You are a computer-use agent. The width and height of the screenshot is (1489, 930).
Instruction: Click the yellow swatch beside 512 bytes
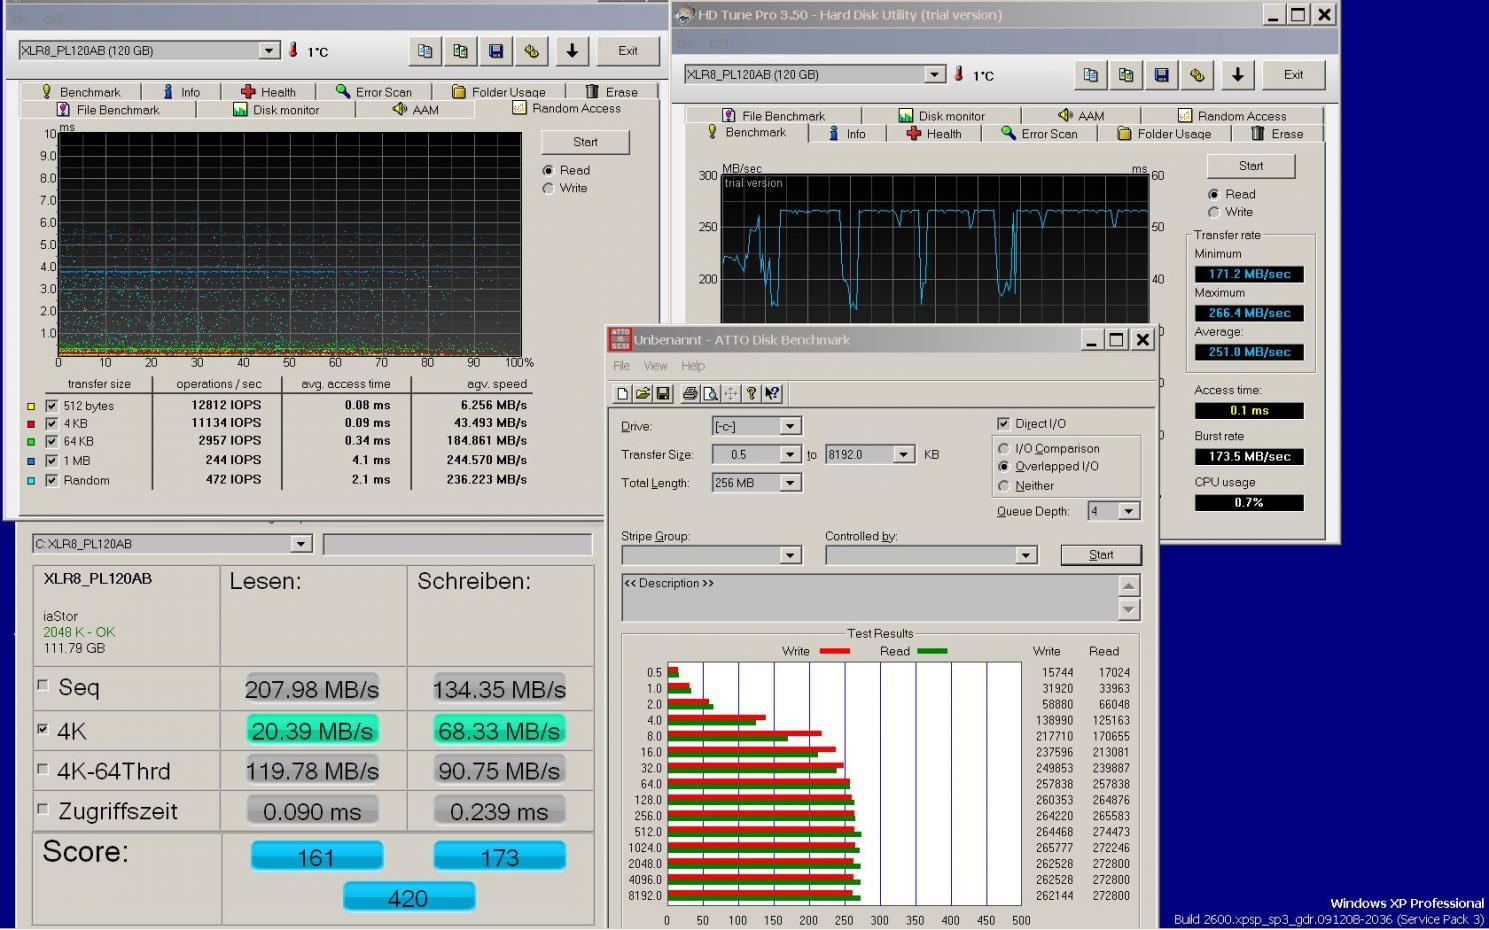31,406
